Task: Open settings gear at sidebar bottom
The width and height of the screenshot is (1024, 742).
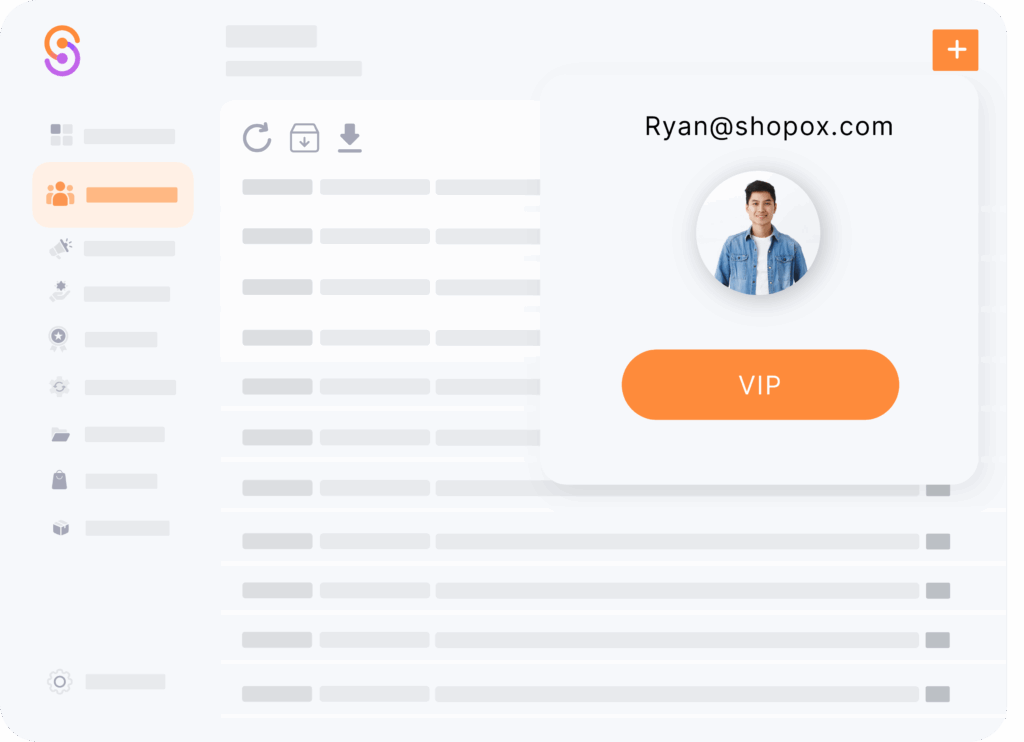Action: tap(59, 681)
